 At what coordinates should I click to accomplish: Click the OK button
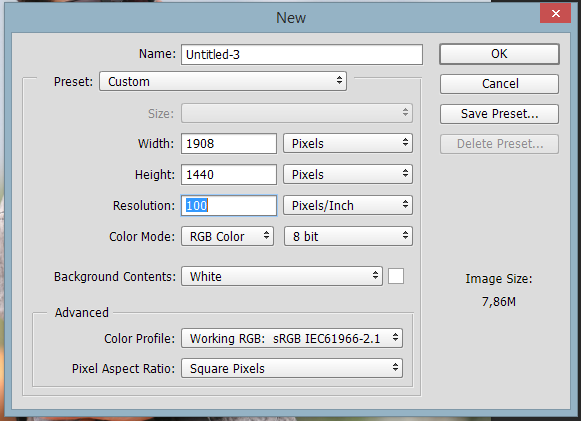(499, 54)
